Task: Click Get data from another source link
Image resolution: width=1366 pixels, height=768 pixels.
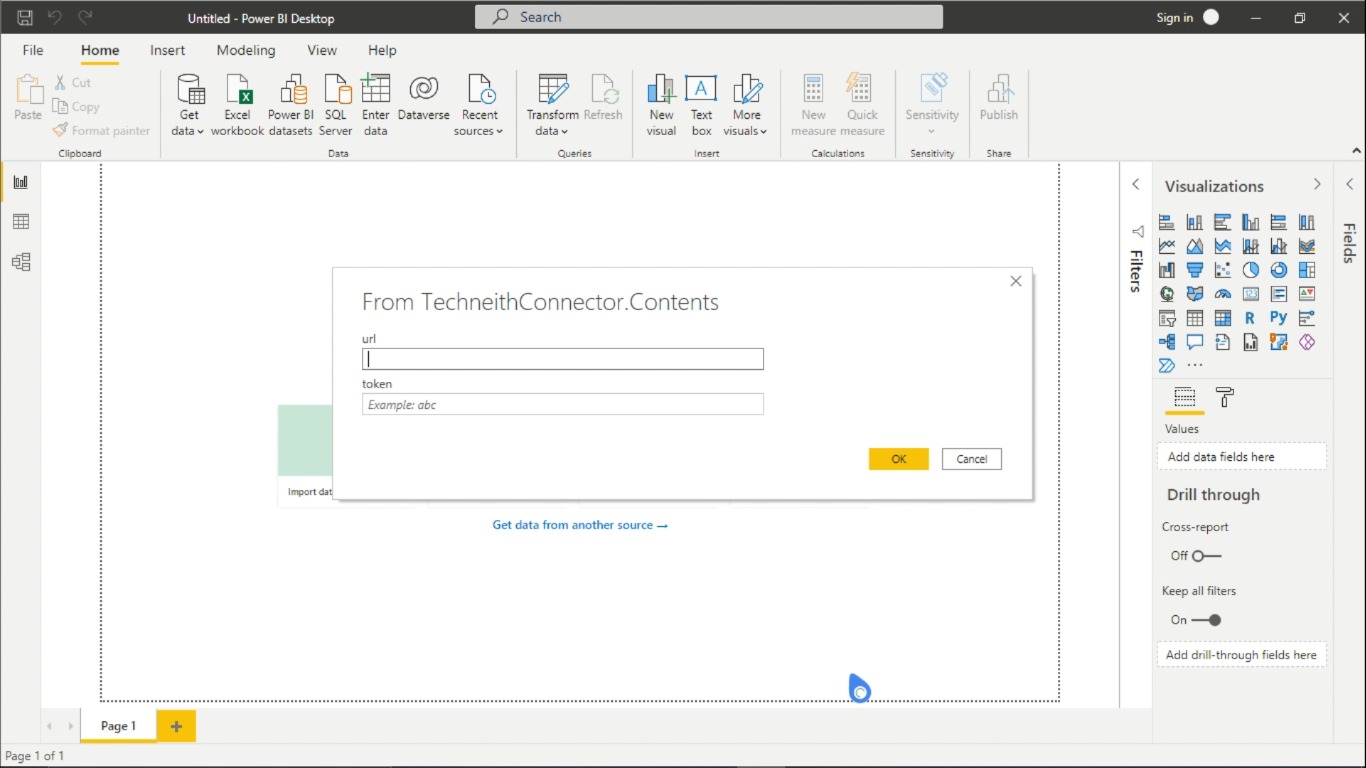Action: click(580, 525)
